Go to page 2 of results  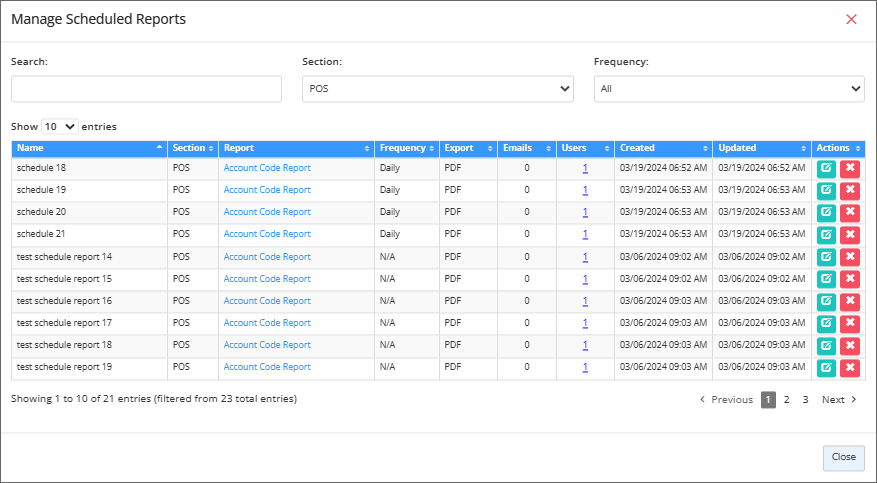[786, 400]
